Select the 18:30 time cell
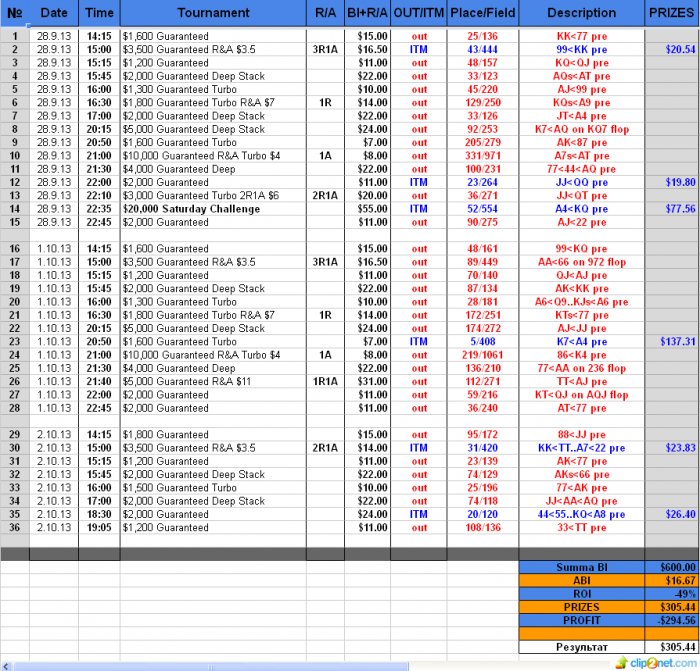The height and width of the screenshot is (671, 700). [99, 514]
